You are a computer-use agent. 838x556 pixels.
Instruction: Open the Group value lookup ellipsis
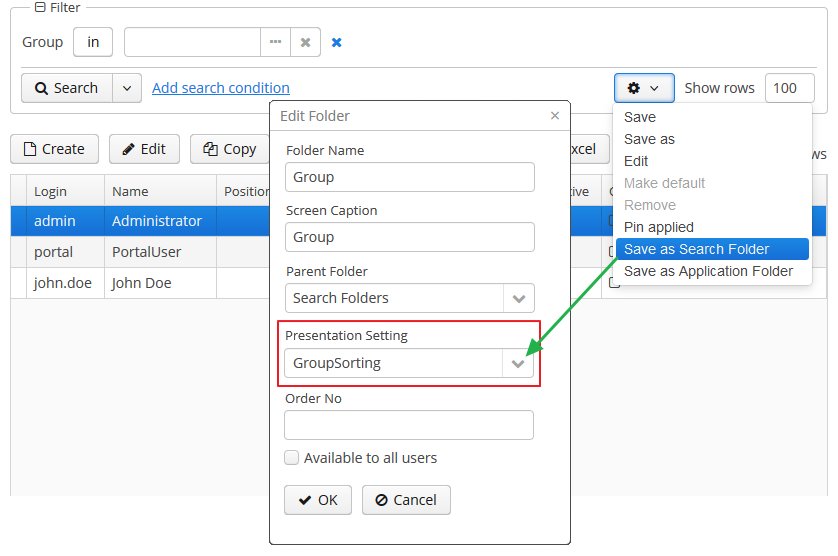(x=275, y=42)
